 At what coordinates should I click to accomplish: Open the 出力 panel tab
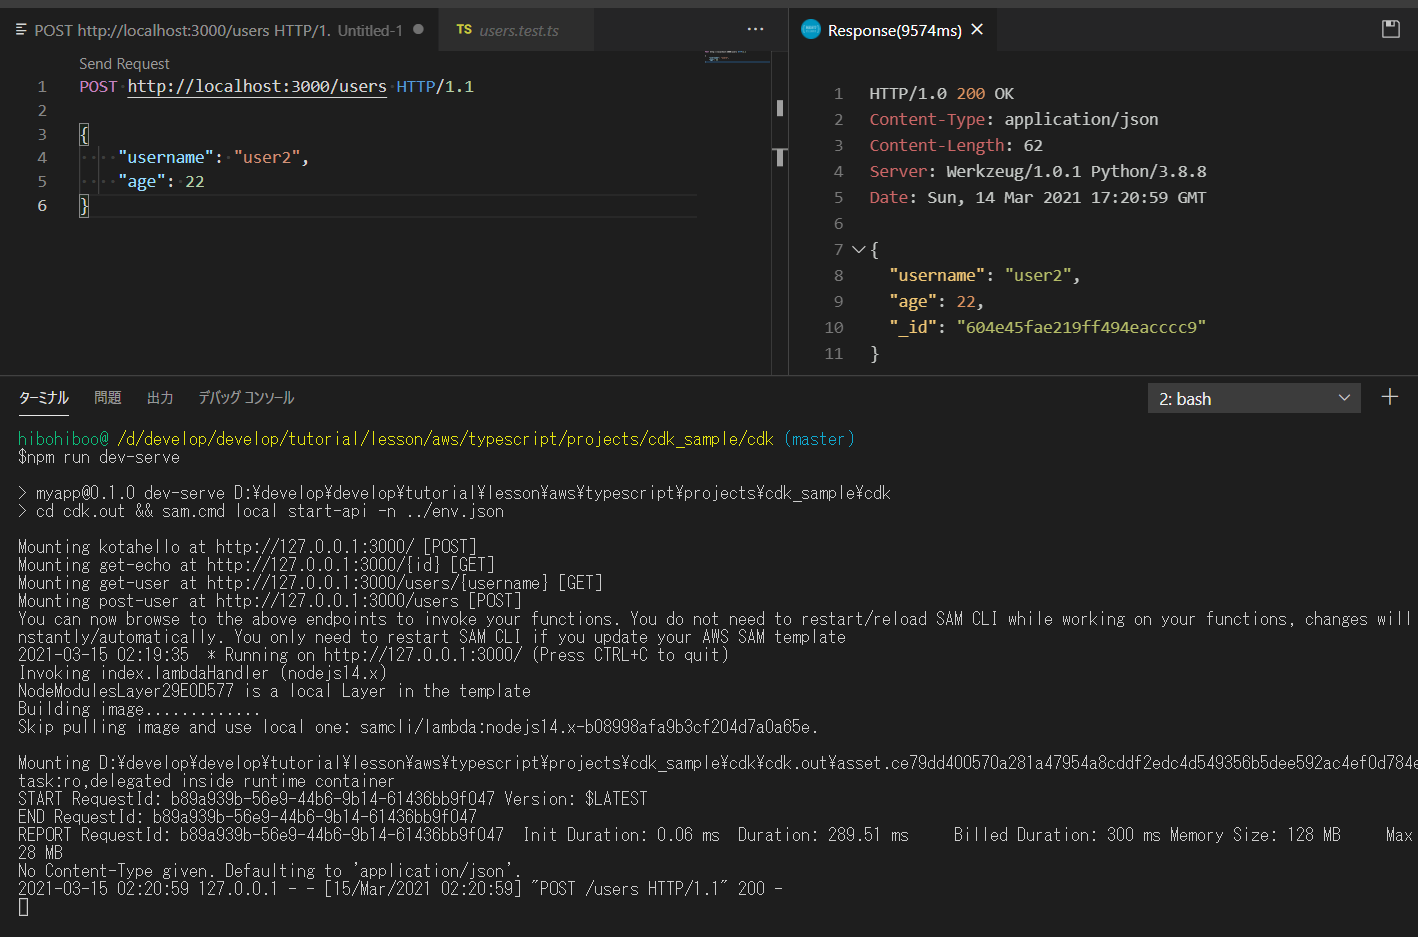tap(160, 398)
